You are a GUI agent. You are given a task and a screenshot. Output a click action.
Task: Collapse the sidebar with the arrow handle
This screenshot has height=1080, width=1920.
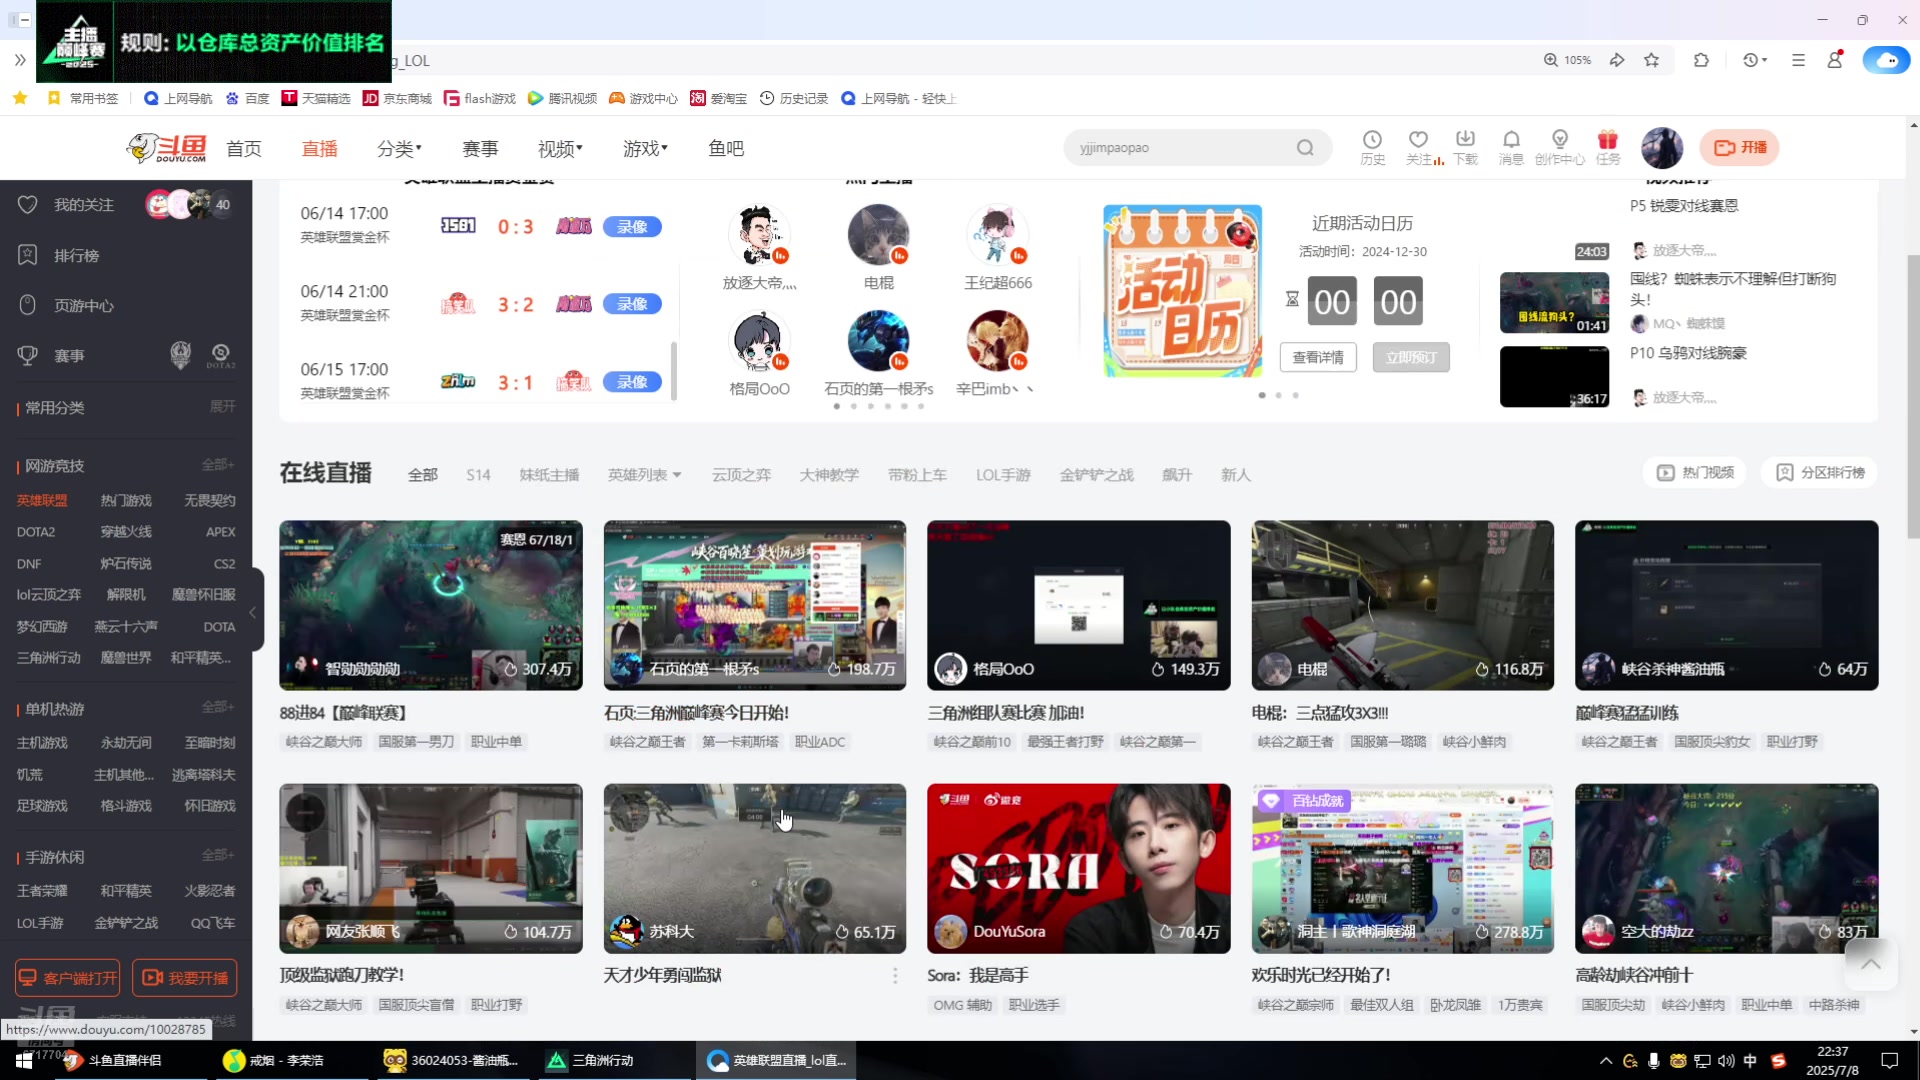(253, 612)
